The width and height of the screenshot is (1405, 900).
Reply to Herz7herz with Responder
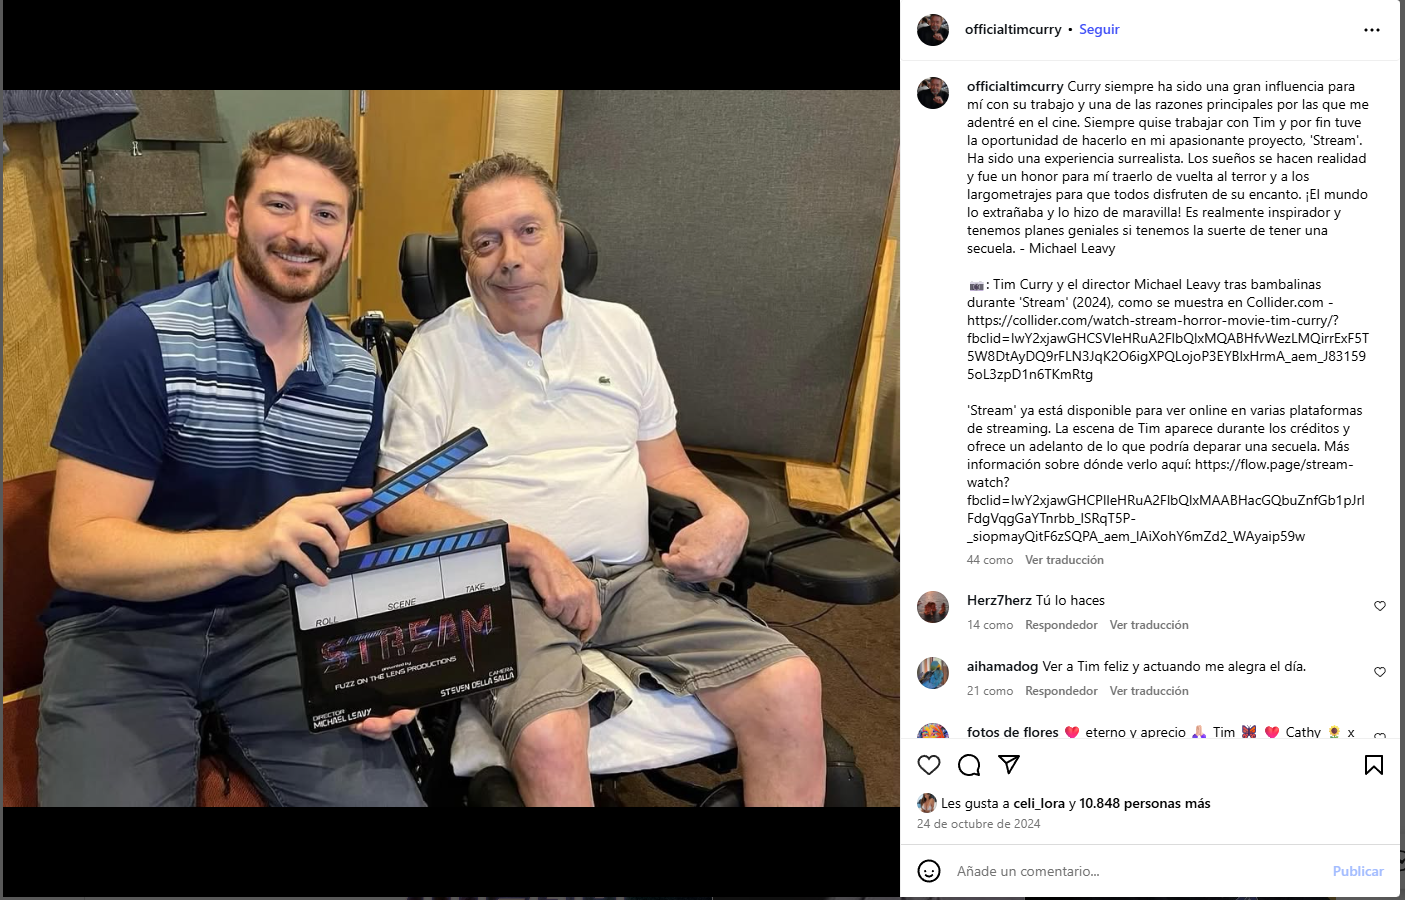coord(1061,625)
